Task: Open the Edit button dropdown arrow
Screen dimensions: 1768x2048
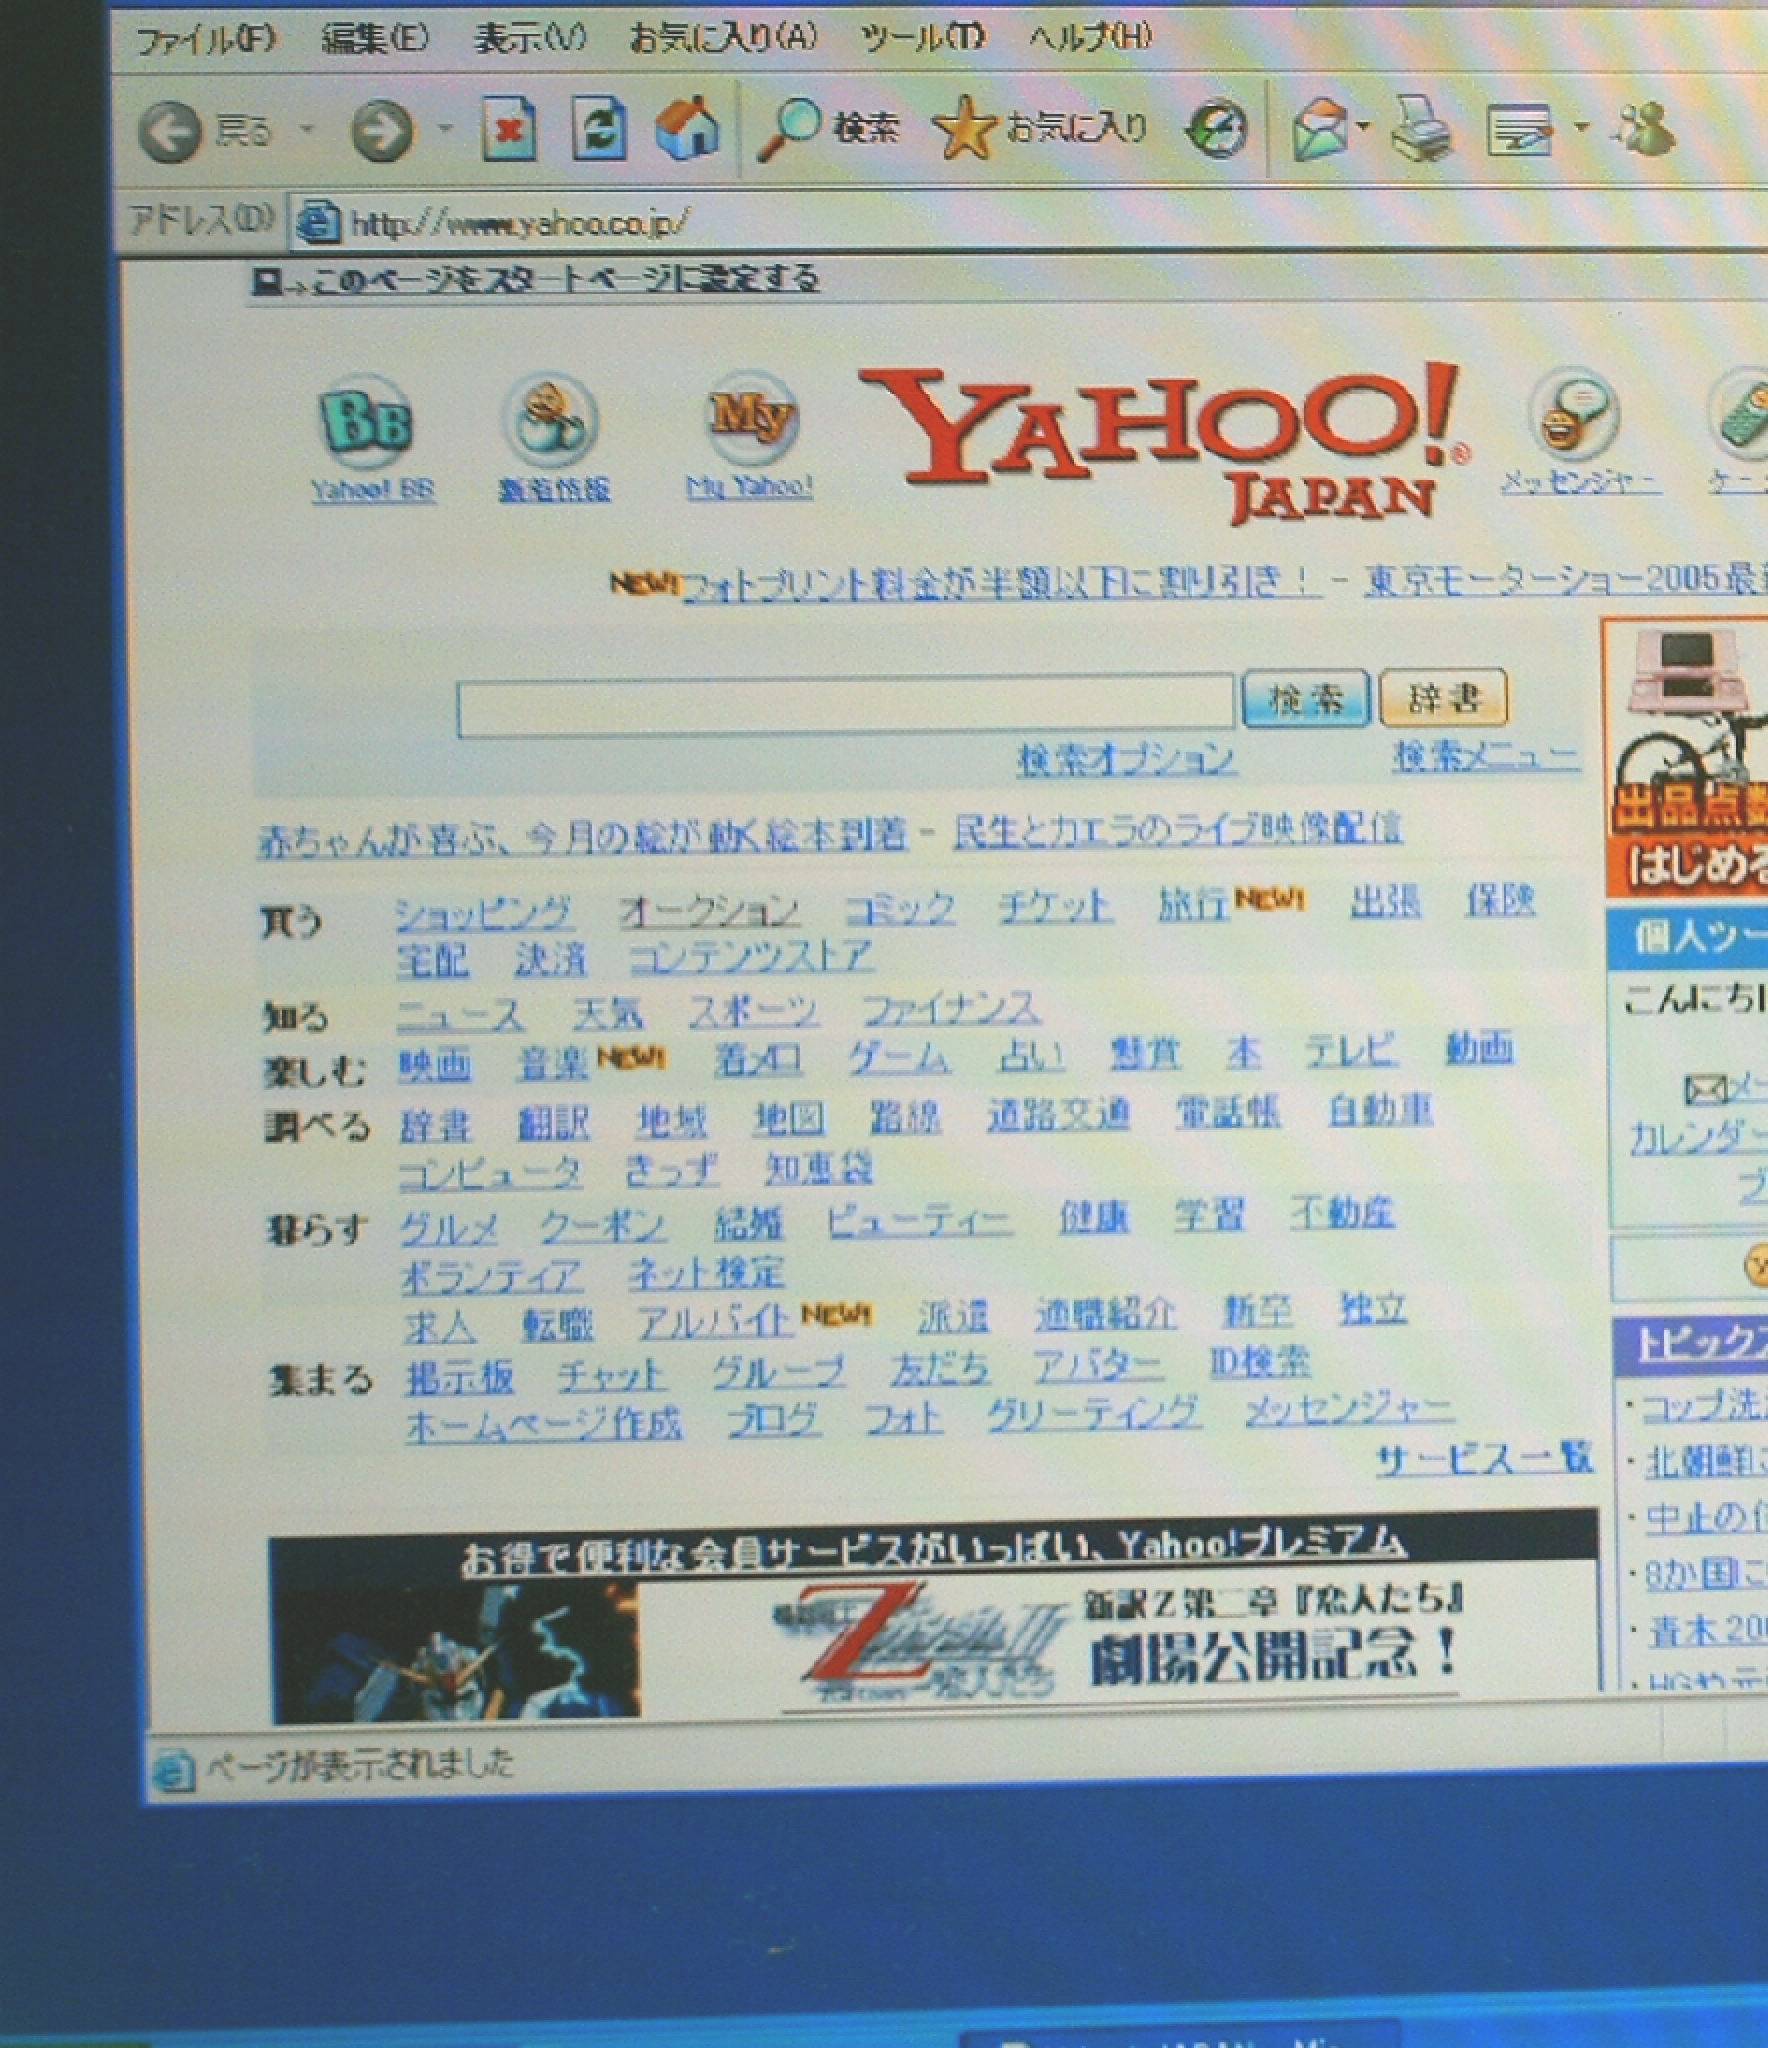Action: pyautogui.click(x=1581, y=127)
